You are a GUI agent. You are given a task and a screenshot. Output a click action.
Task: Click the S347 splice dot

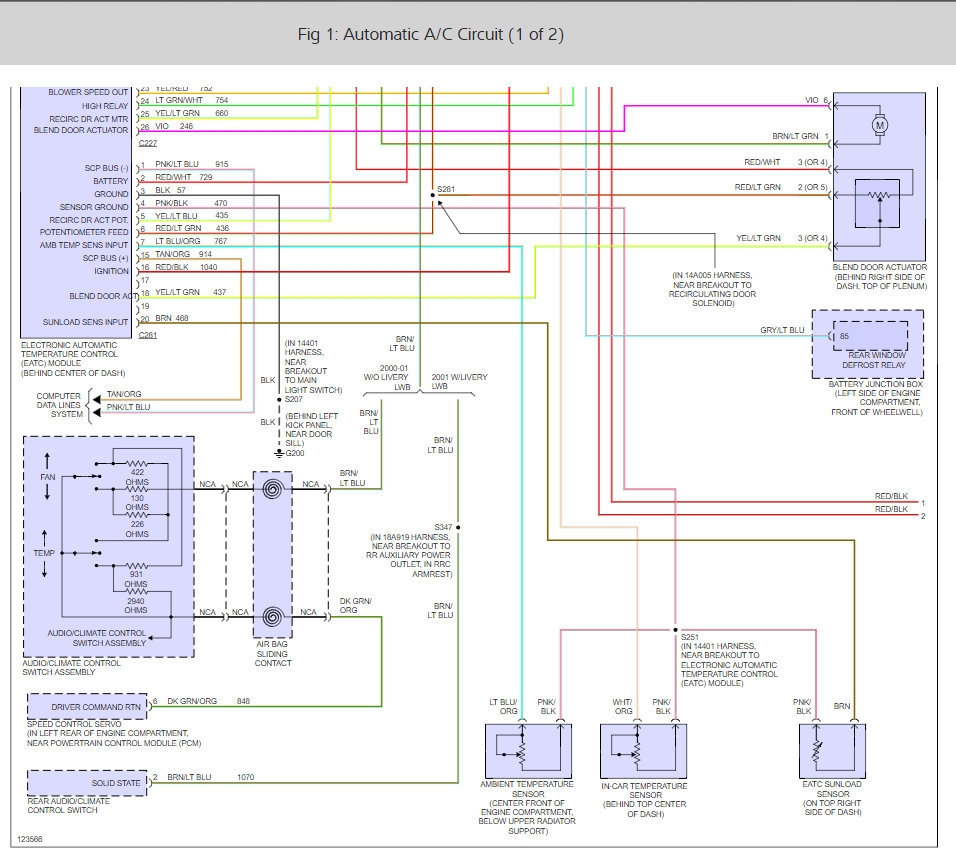(x=458, y=527)
